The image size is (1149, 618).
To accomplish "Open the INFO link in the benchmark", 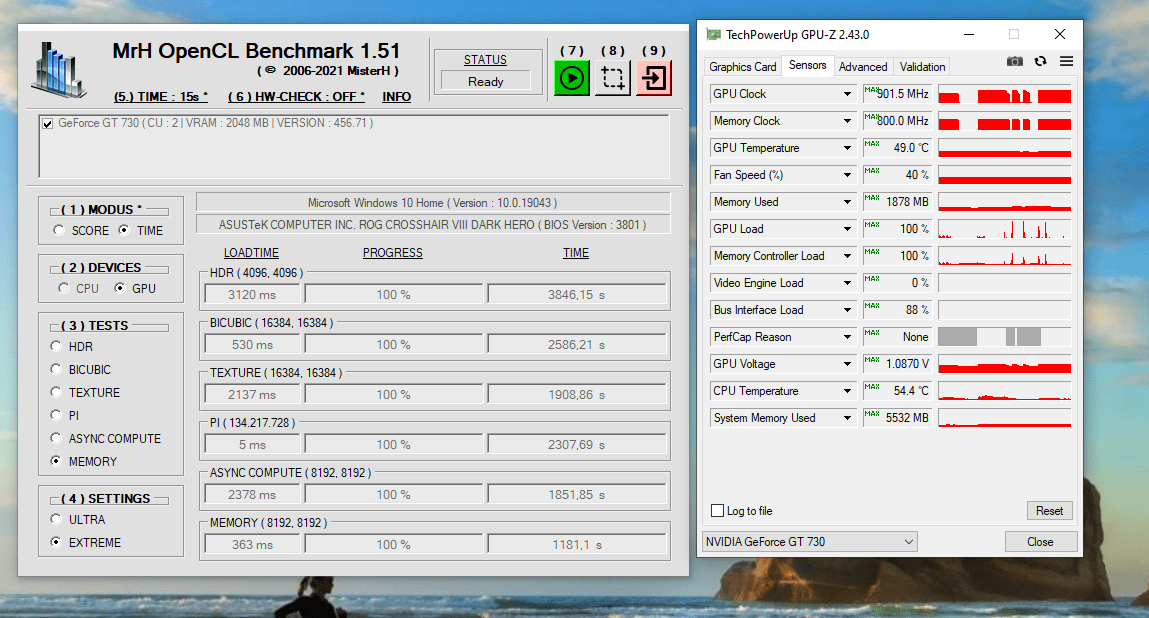I will point(396,97).
